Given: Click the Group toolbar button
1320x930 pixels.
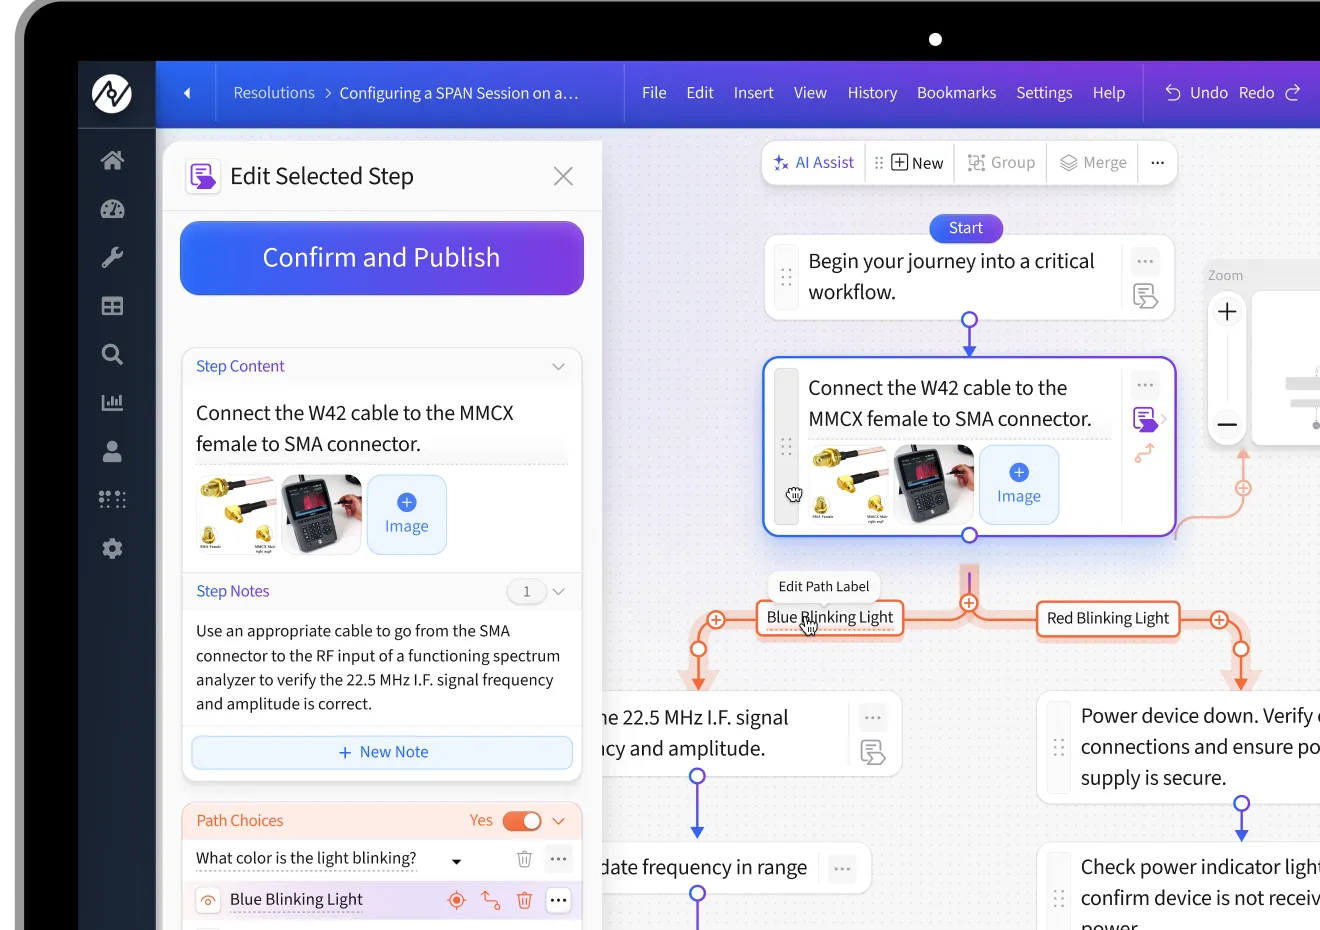Looking at the screenshot, I should (1001, 163).
